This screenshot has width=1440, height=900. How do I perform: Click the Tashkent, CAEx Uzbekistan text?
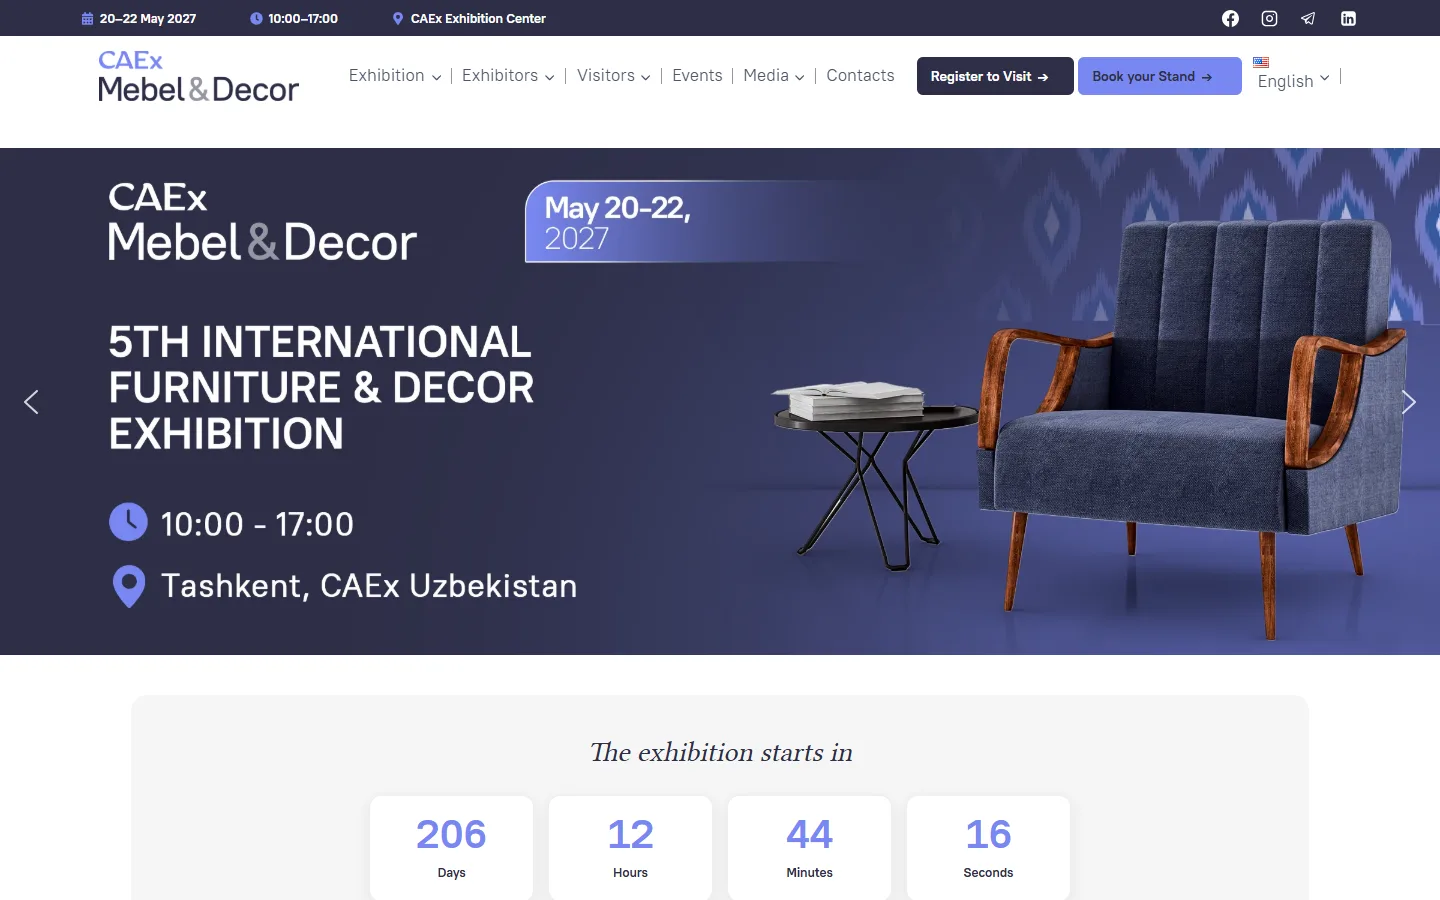(x=369, y=586)
